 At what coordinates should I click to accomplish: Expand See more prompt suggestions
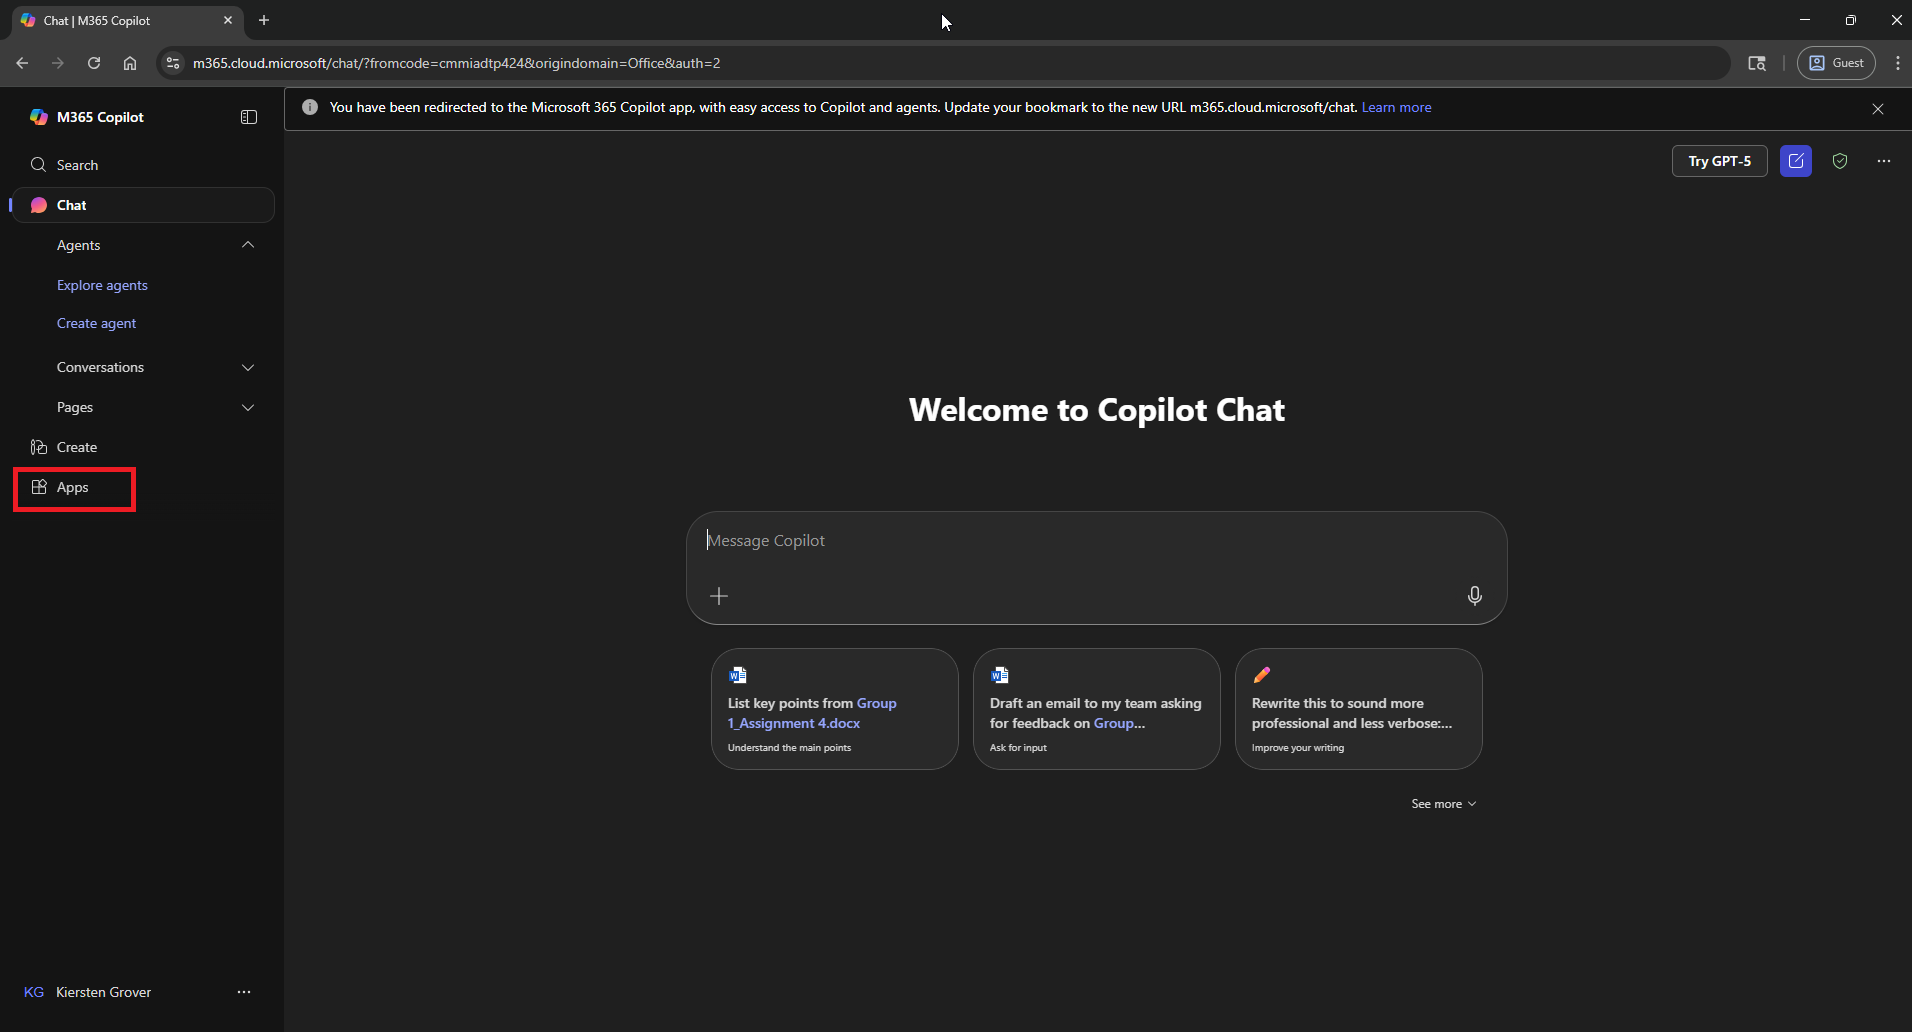click(1443, 804)
